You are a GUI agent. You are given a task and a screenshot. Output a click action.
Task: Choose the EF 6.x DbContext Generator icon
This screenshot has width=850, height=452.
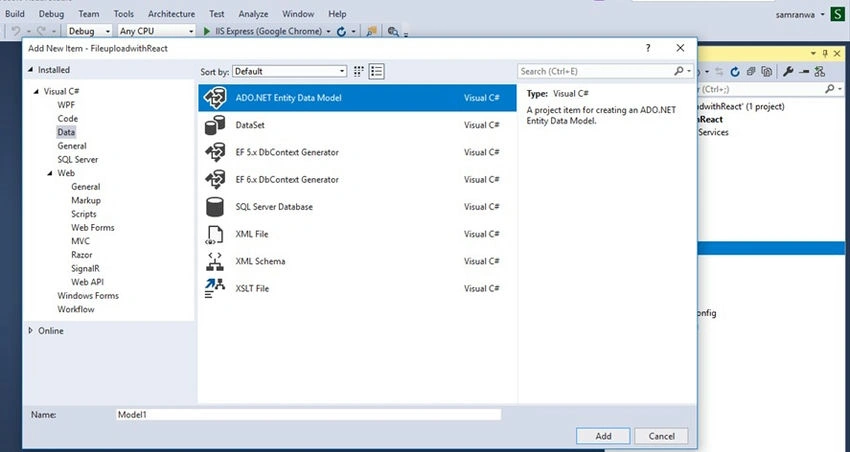point(215,179)
